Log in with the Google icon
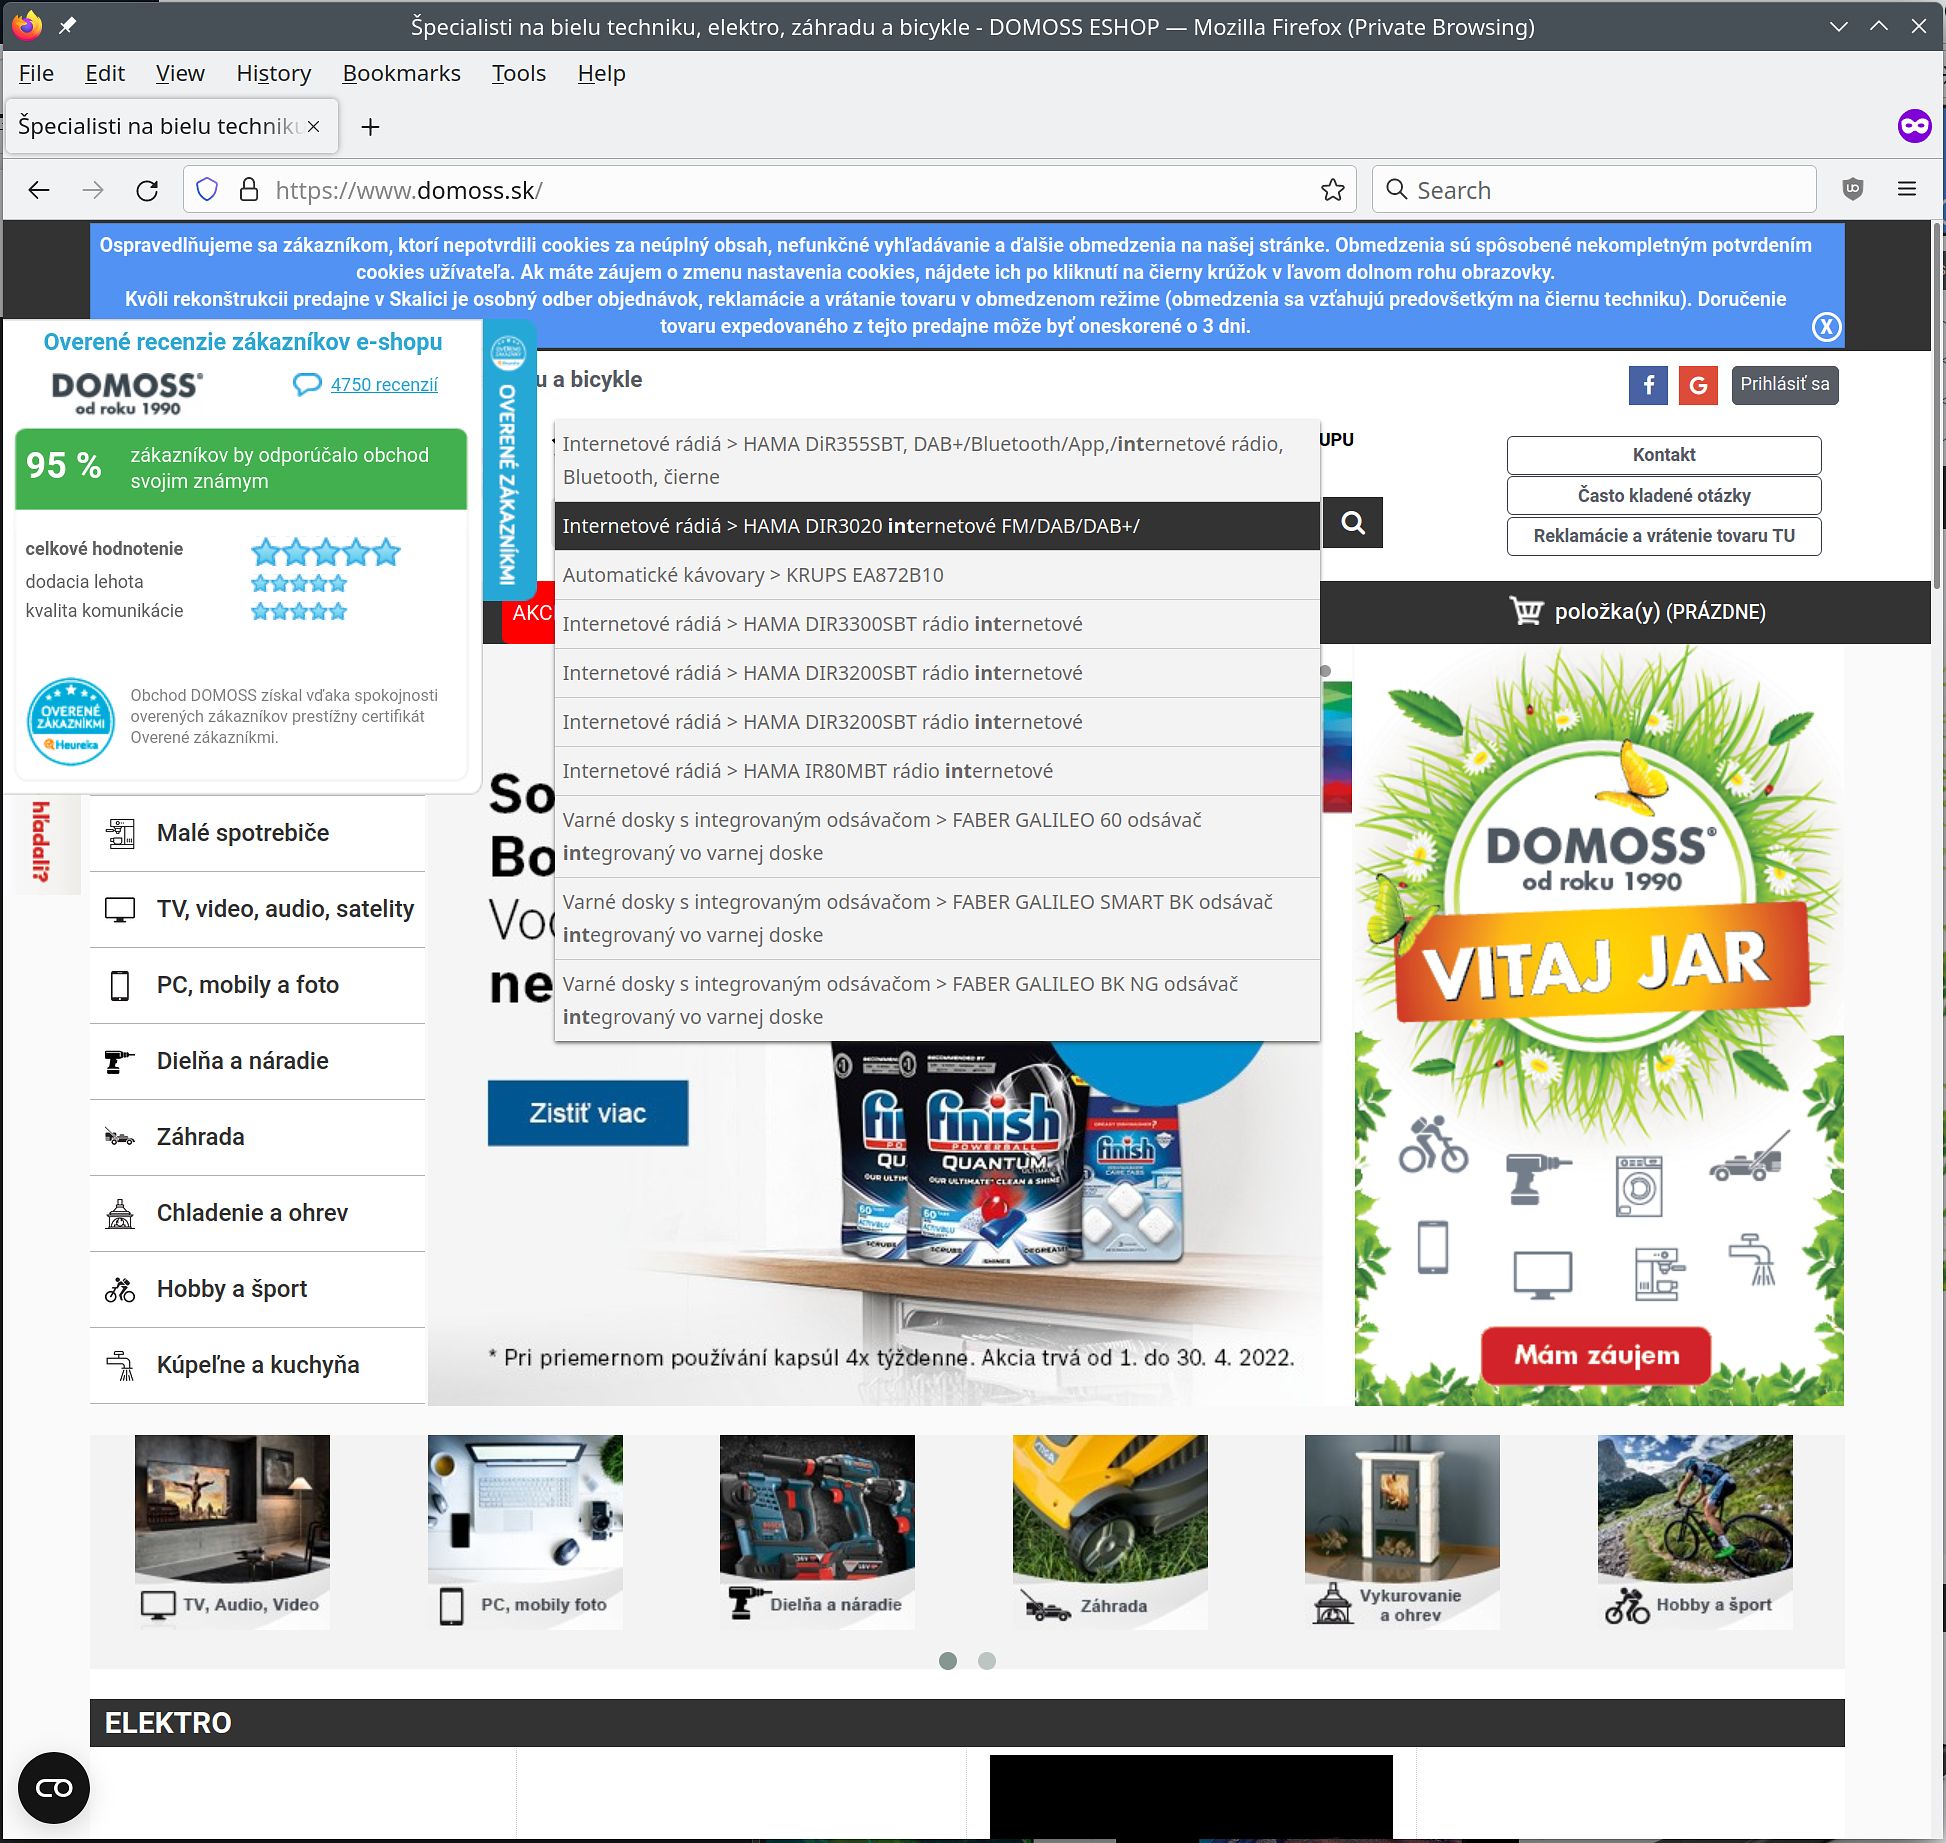The width and height of the screenshot is (1946, 1843). [1698, 385]
